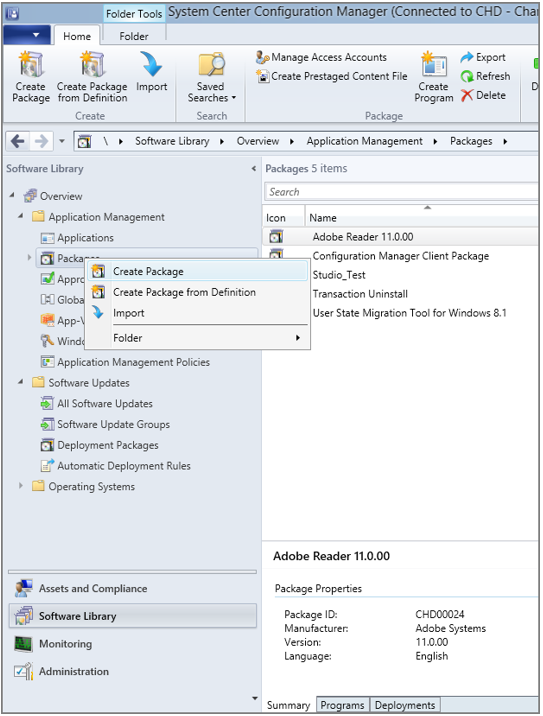Image resolution: width=543 pixels, height=716 pixels.
Task: Refresh the package list
Action: tap(485, 76)
